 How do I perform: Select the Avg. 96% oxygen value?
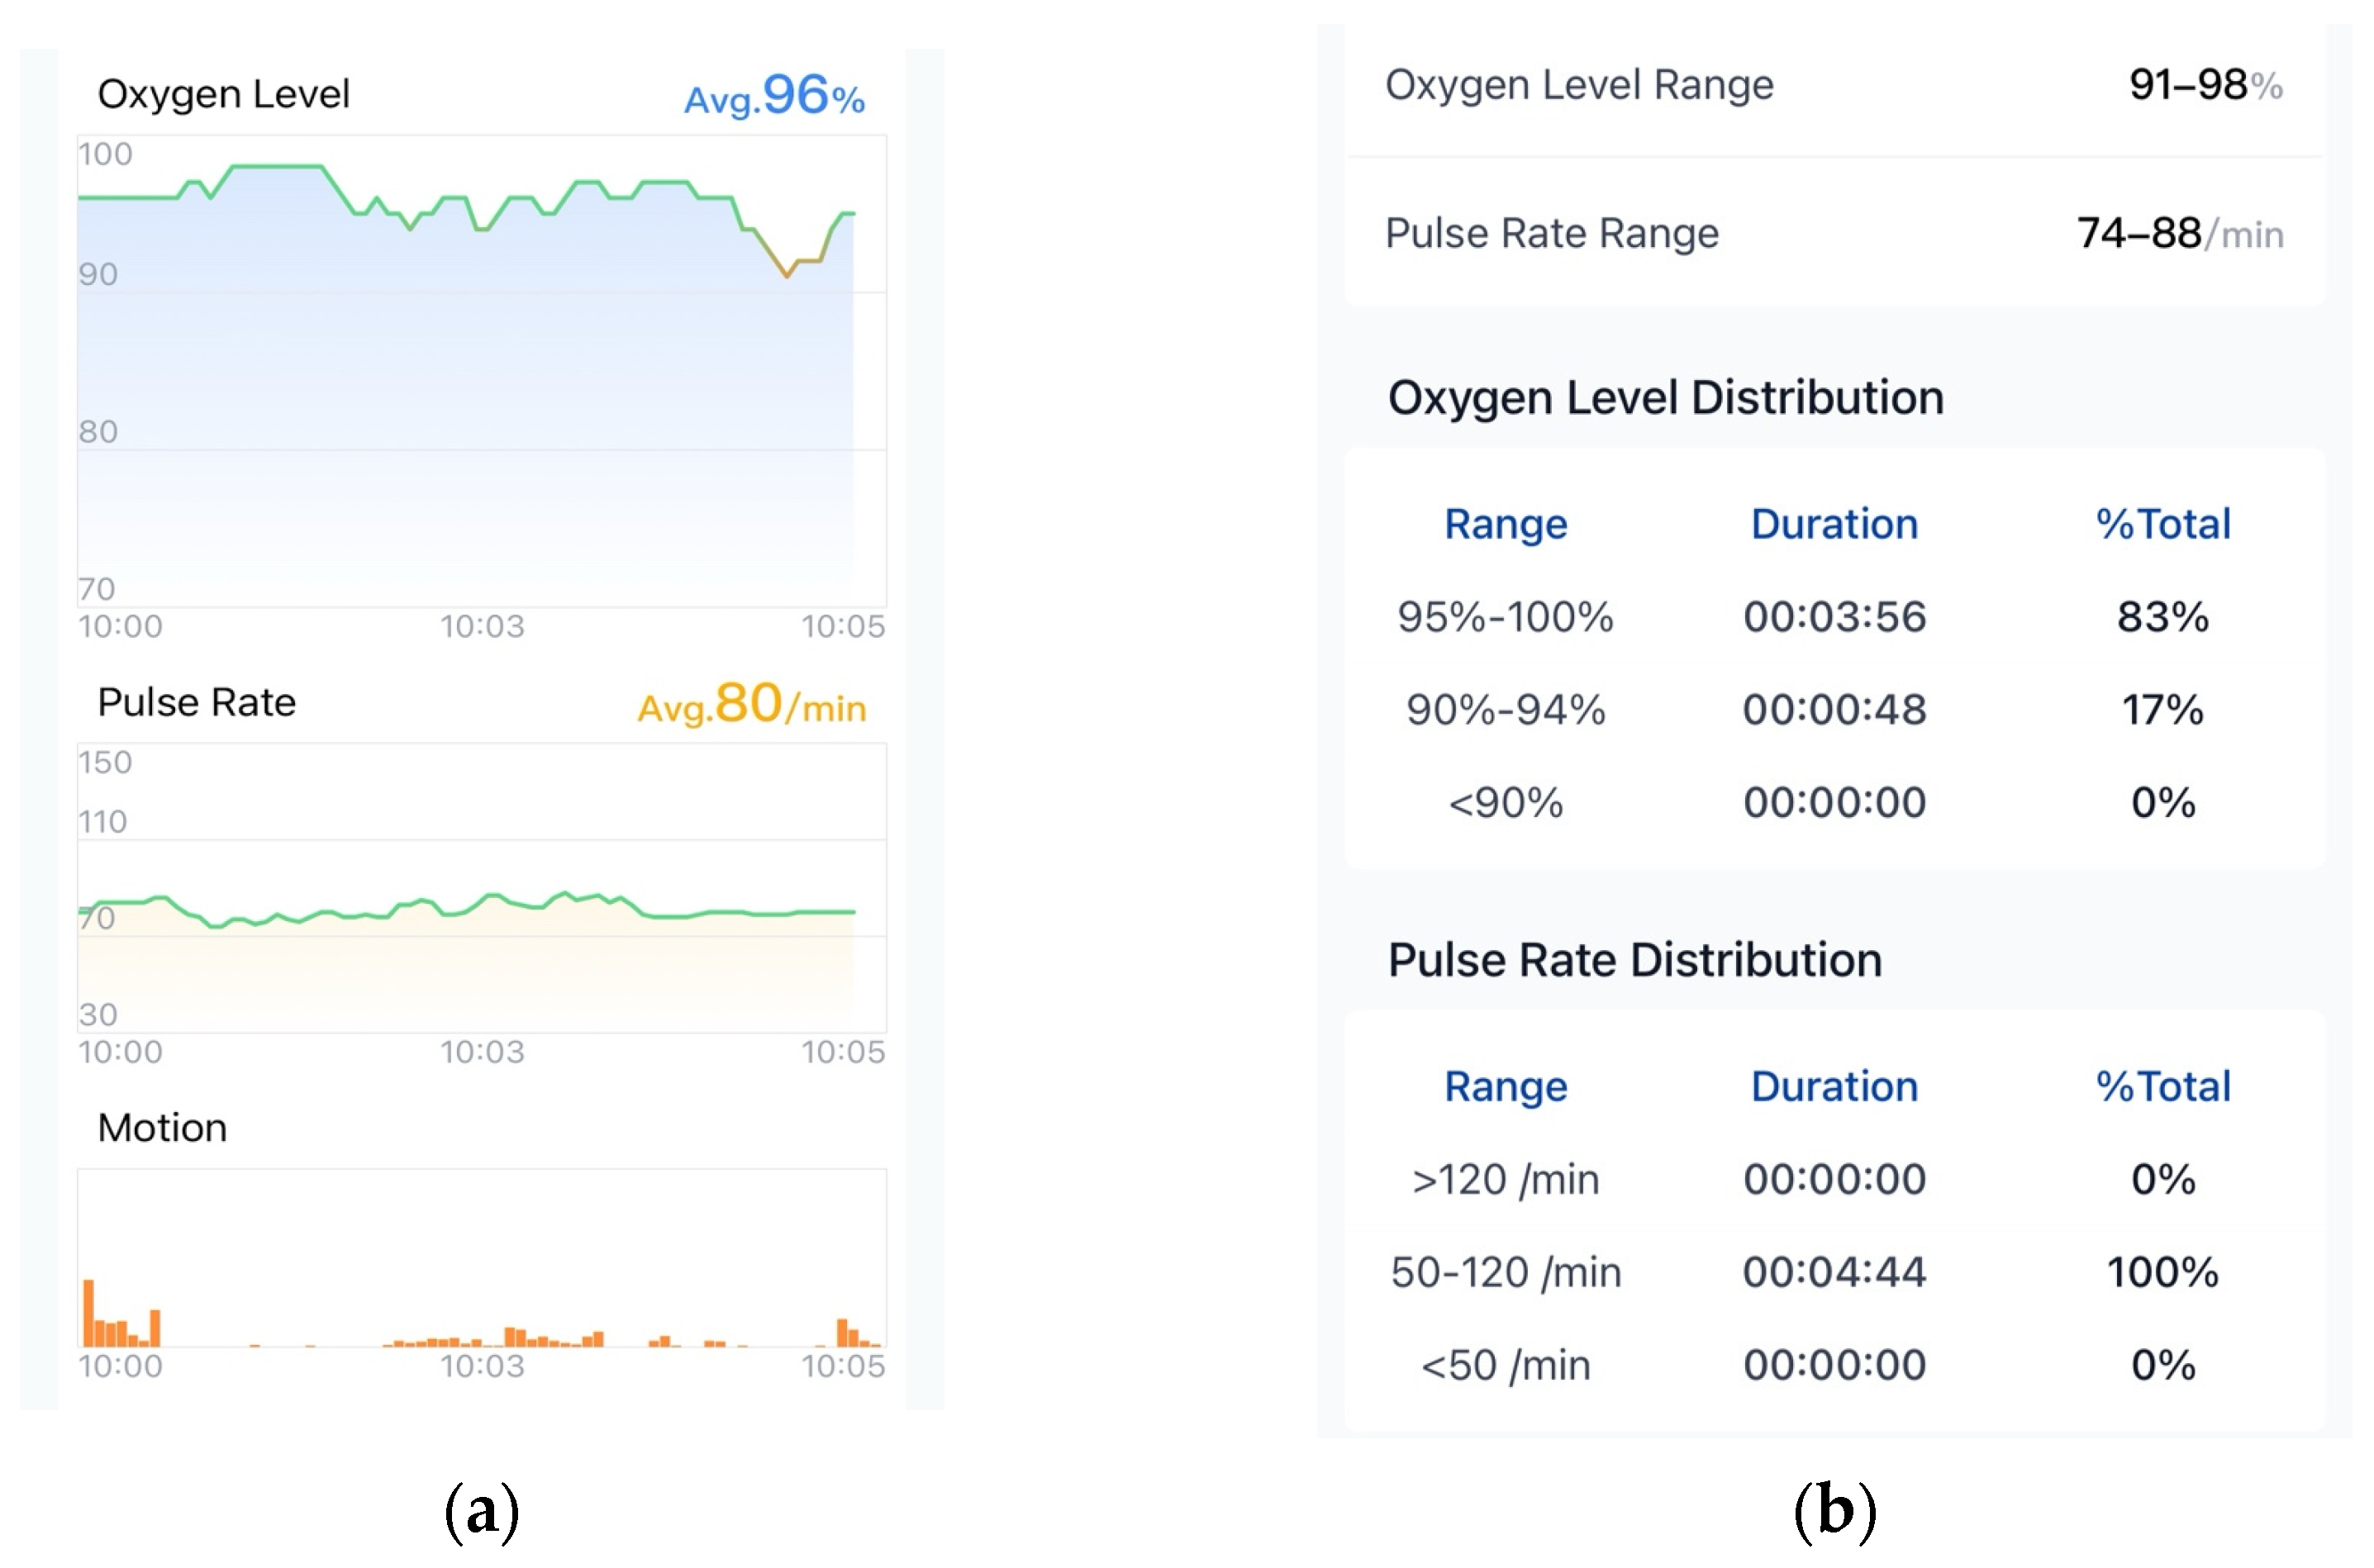click(774, 96)
